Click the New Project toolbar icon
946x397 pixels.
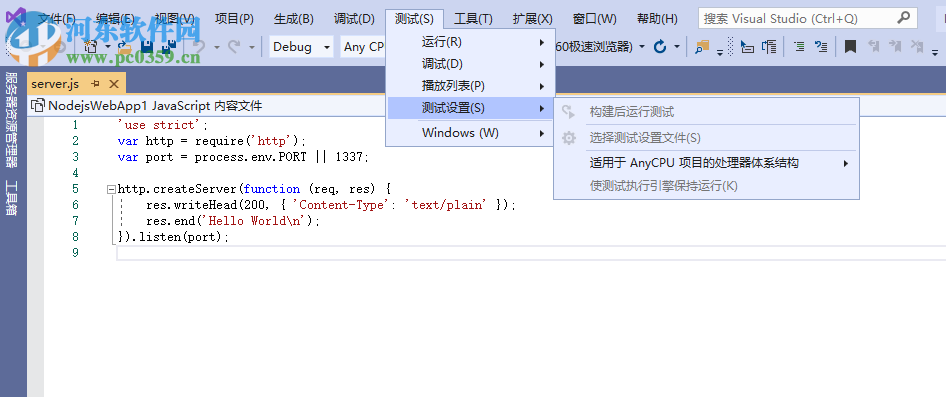[x=90, y=46]
